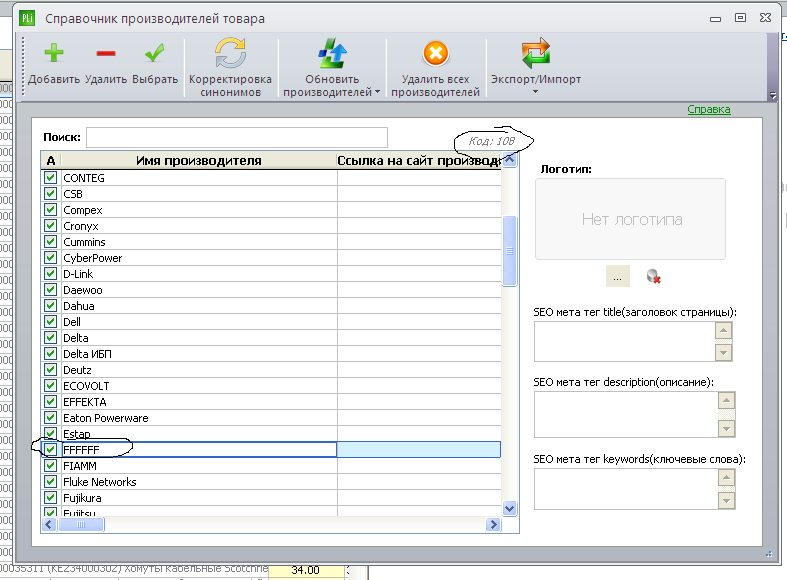The width and height of the screenshot is (787, 580).
Task: Disable the D-Link checkbox
Action: (50, 274)
